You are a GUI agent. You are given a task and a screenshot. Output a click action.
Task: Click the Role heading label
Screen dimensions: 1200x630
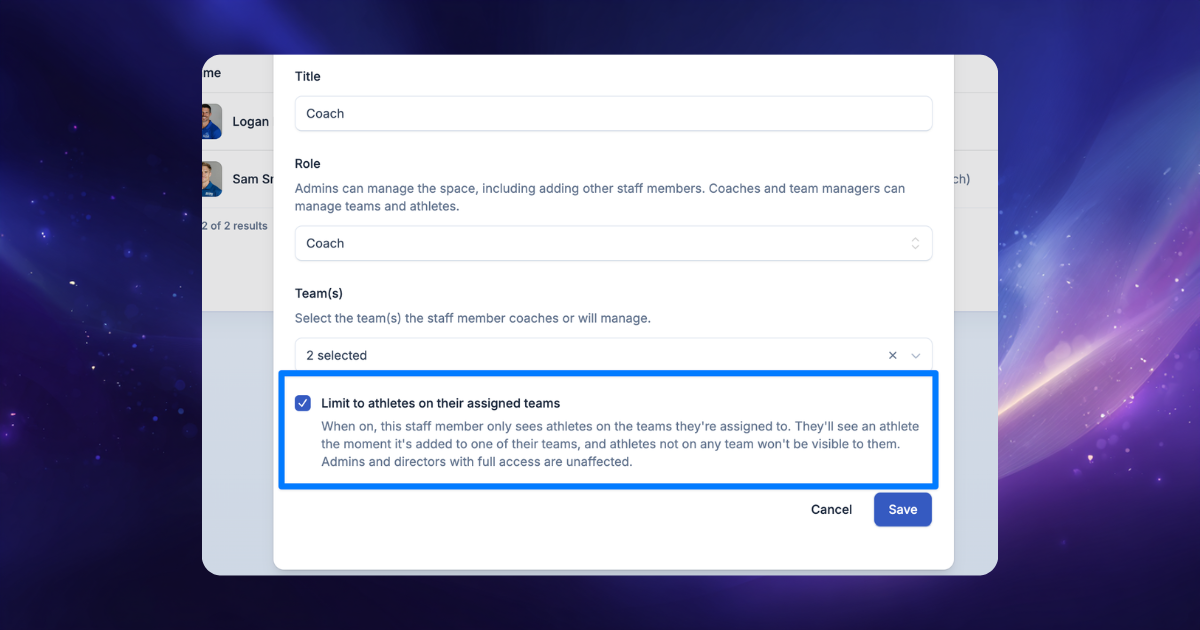click(x=307, y=163)
